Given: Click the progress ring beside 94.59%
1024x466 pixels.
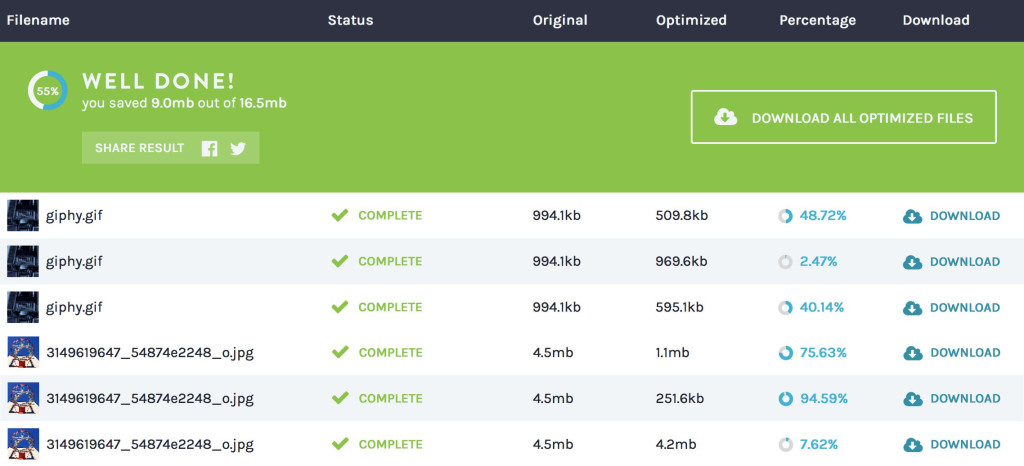Looking at the screenshot, I should pos(786,399).
